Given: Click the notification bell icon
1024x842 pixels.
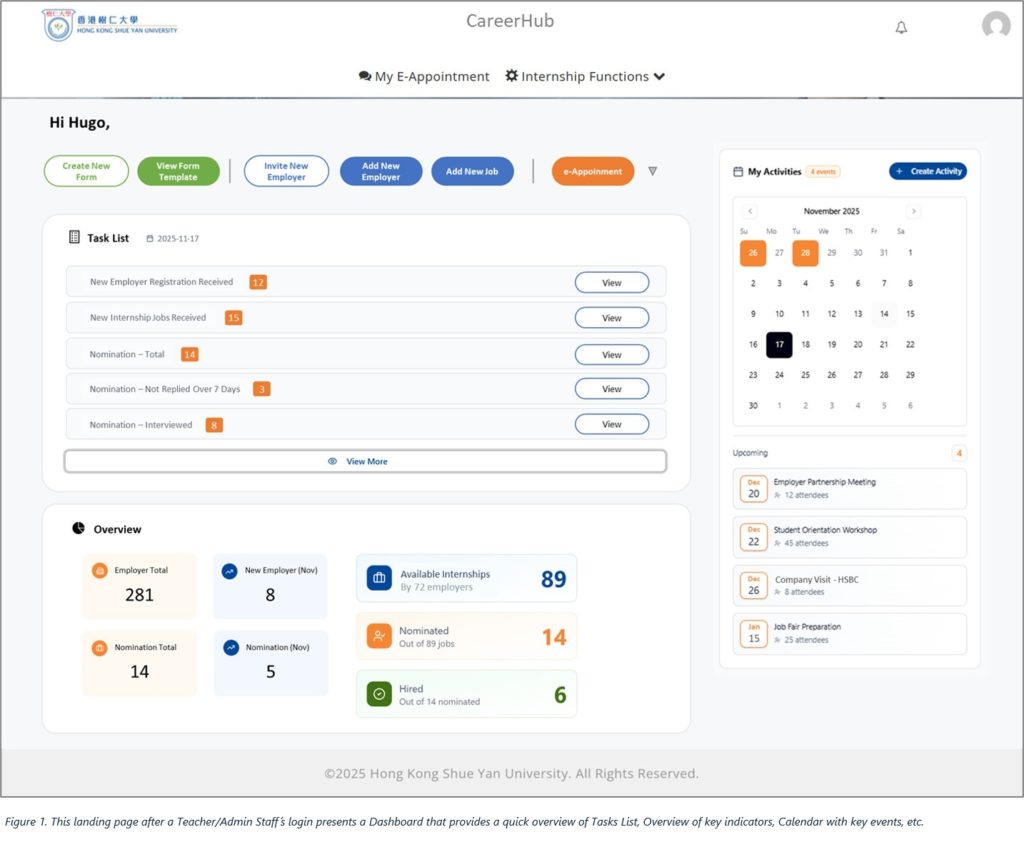Looking at the screenshot, I should point(901,28).
